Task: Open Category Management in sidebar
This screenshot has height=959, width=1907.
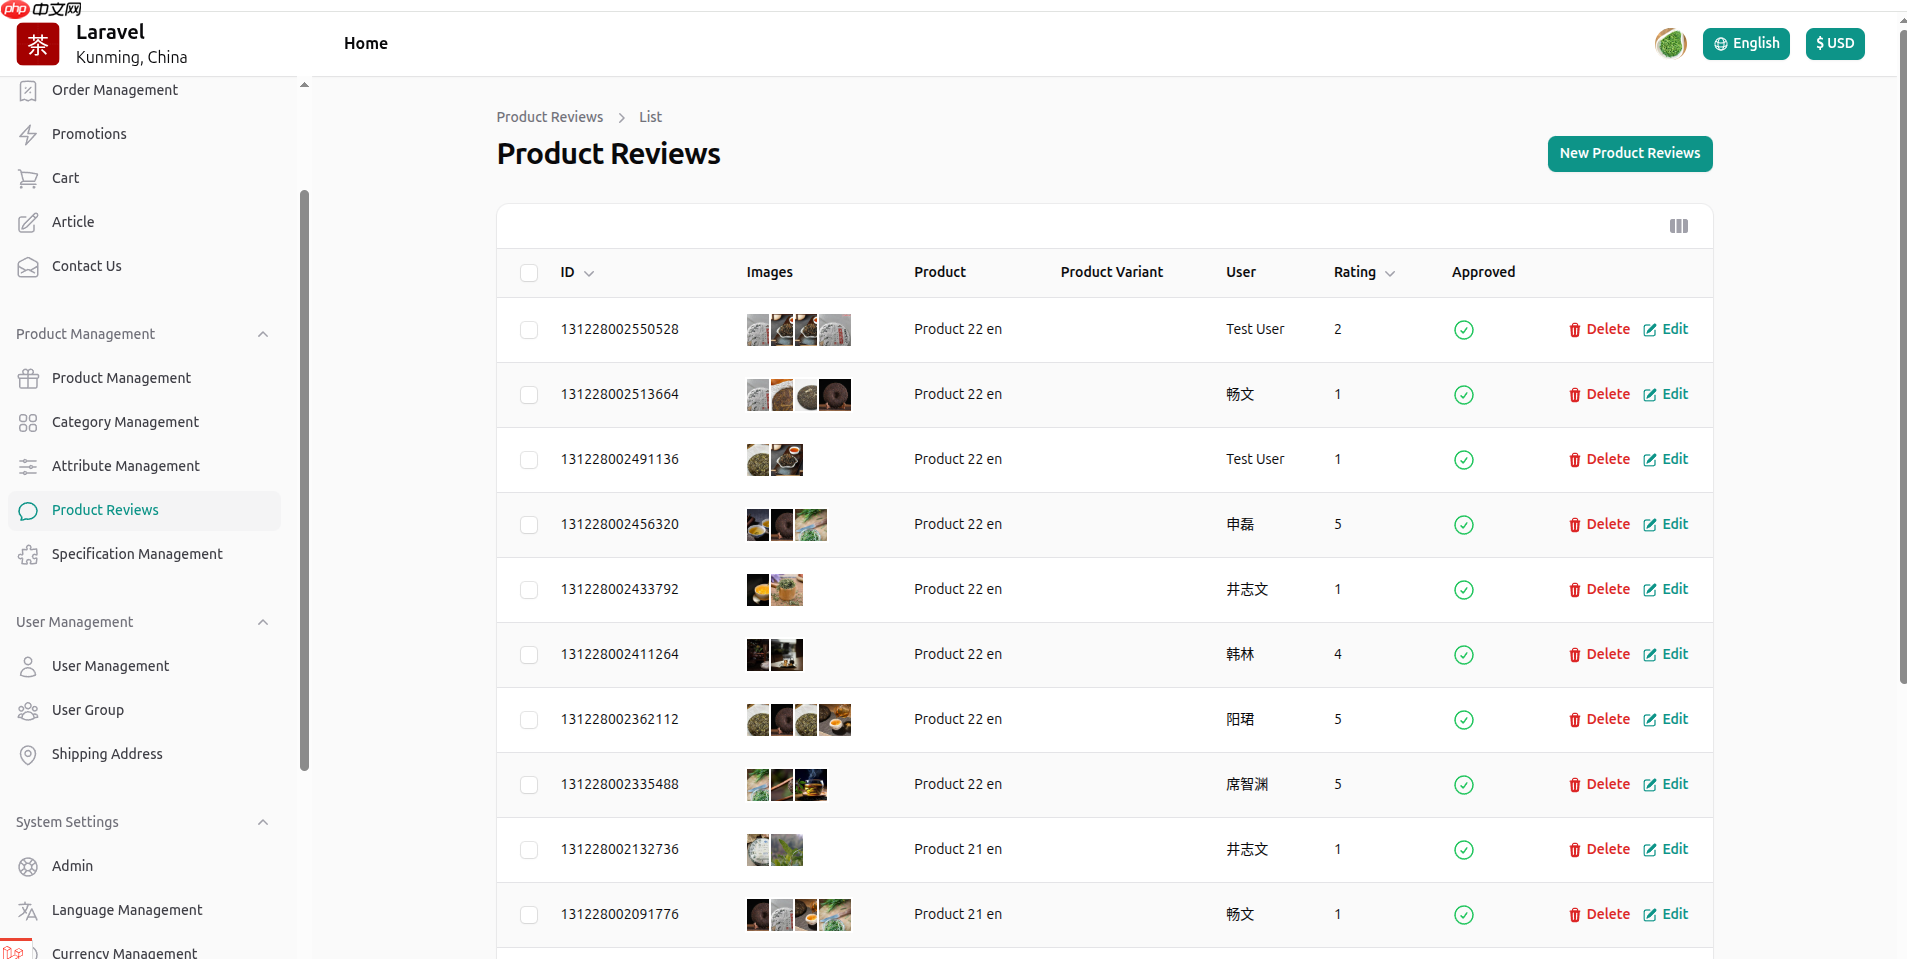Action: point(125,422)
